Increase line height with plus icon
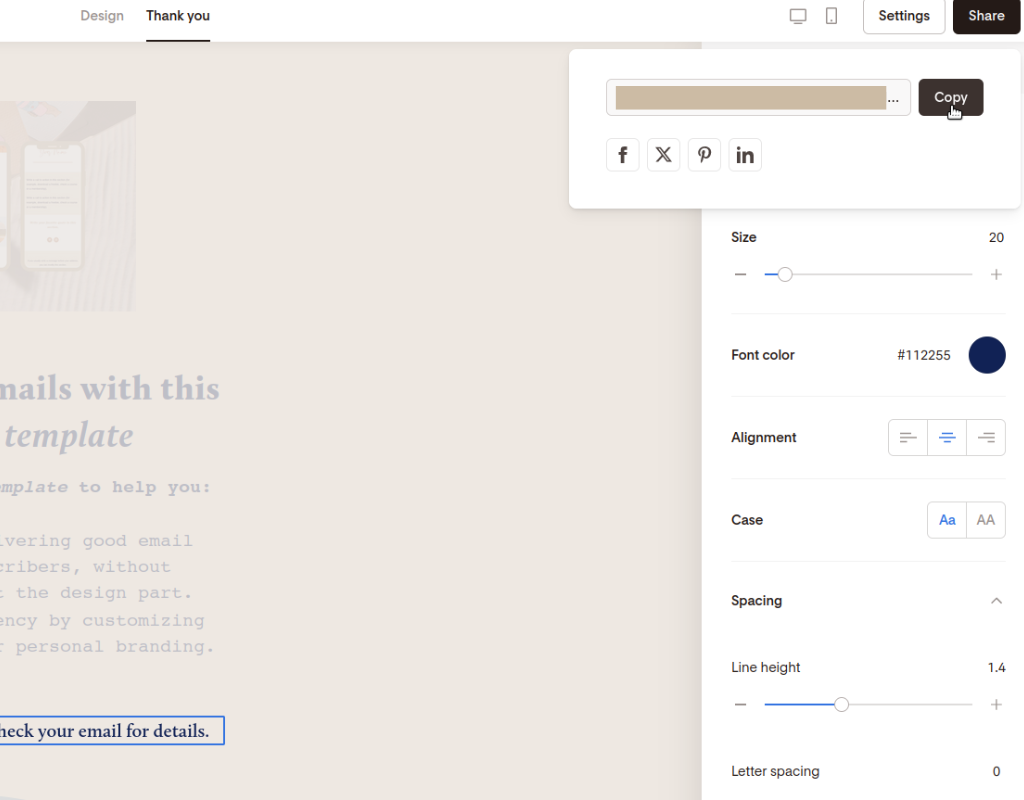This screenshot has width=1024, height=800. (996, 705)
